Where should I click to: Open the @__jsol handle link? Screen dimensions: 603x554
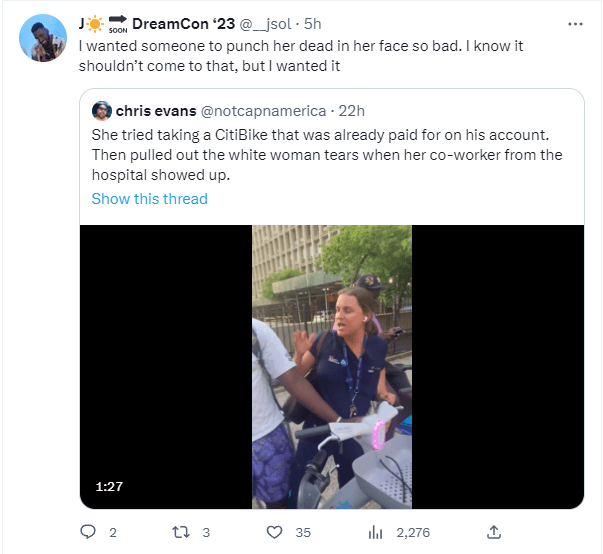pos(265,24)
